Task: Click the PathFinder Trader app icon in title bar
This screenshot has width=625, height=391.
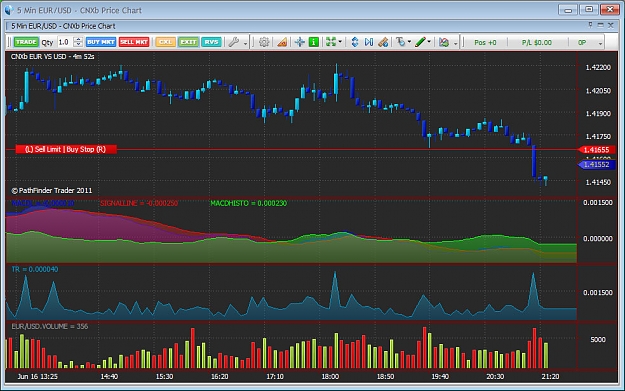Action: pyautogui.click(x=8, y=10)
